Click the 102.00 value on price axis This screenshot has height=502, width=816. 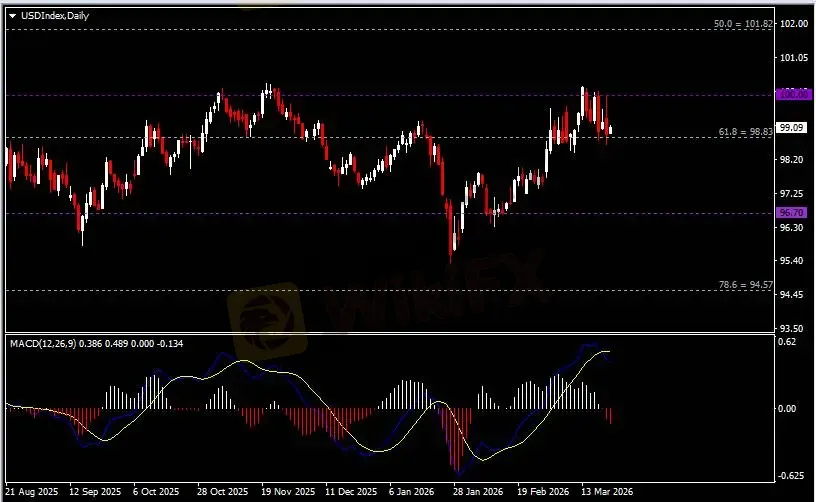click(792, 24)
